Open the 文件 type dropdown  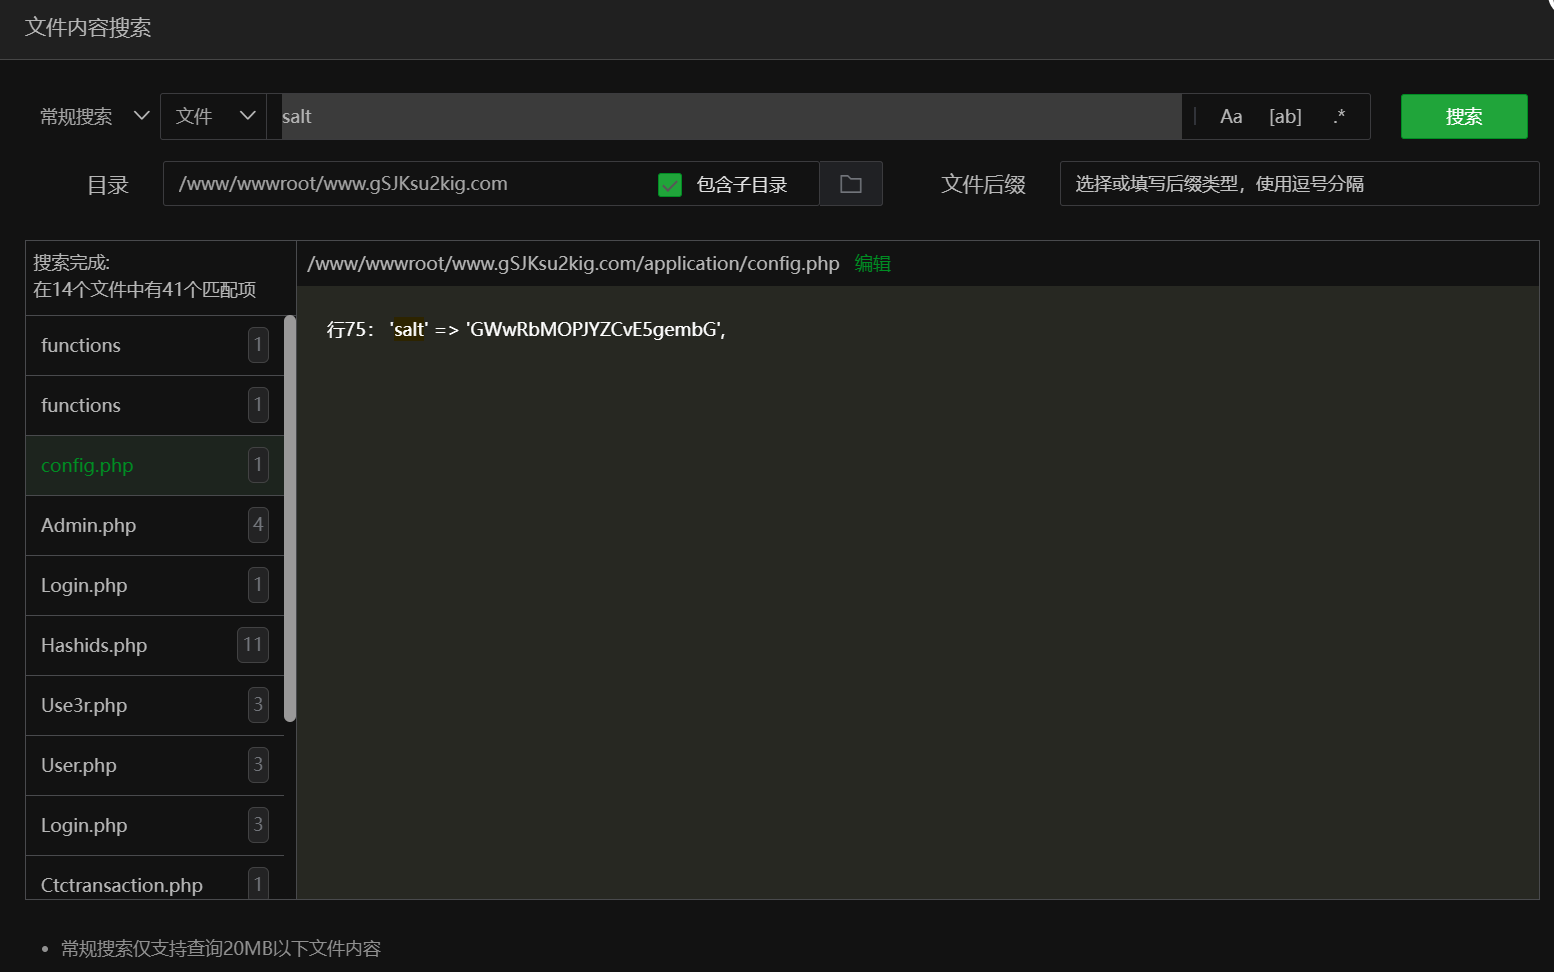(x=213, y=117)
